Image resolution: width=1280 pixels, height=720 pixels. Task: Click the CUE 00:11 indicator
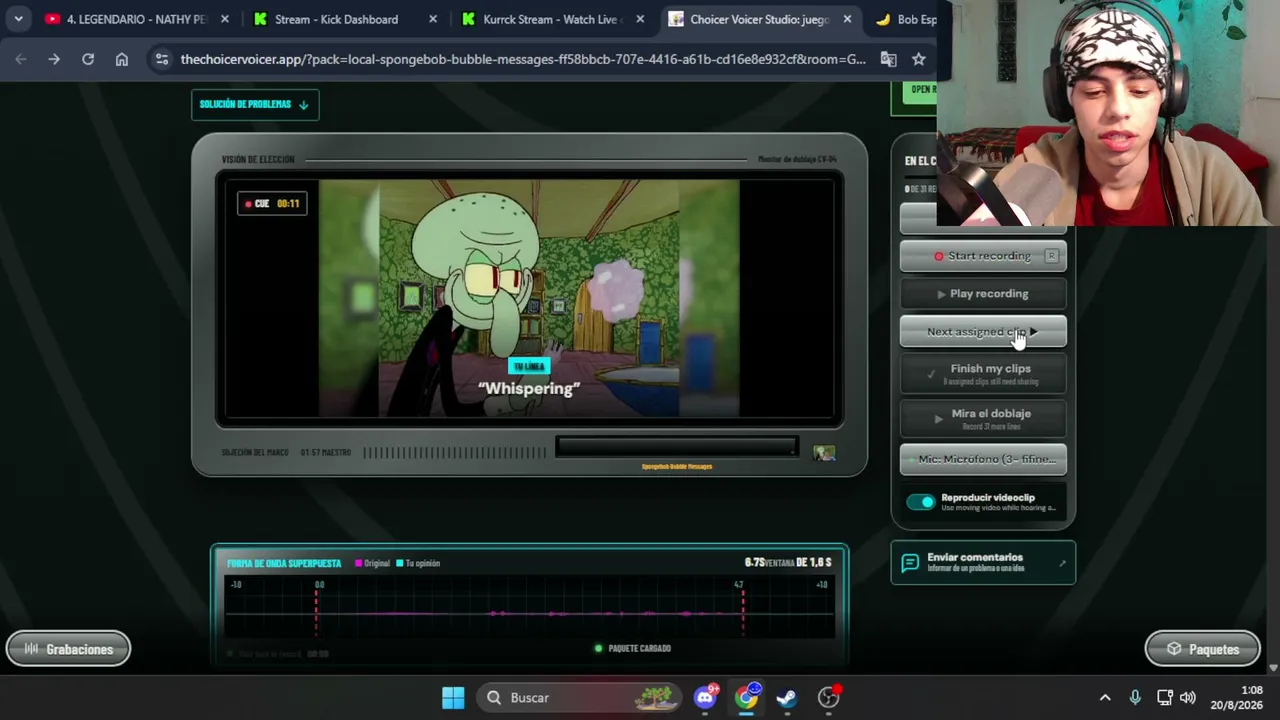272,204
